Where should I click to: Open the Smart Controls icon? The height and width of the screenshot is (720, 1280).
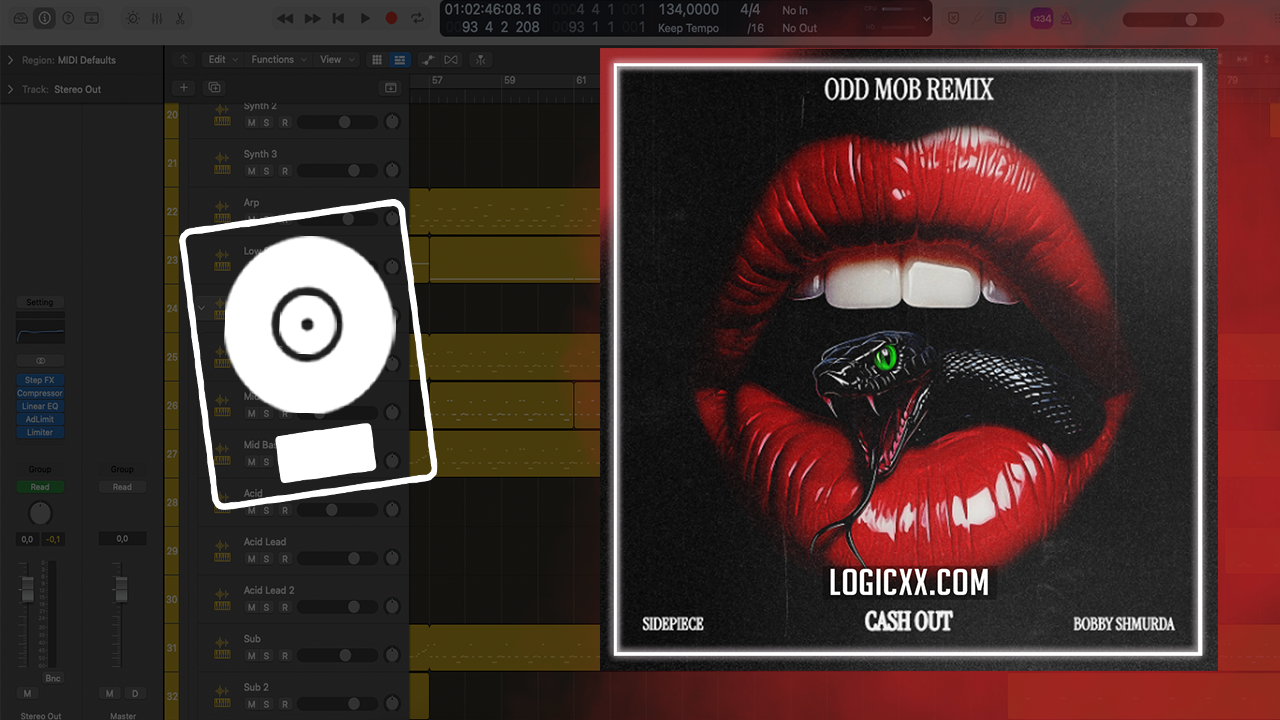[x=132, y=18]
